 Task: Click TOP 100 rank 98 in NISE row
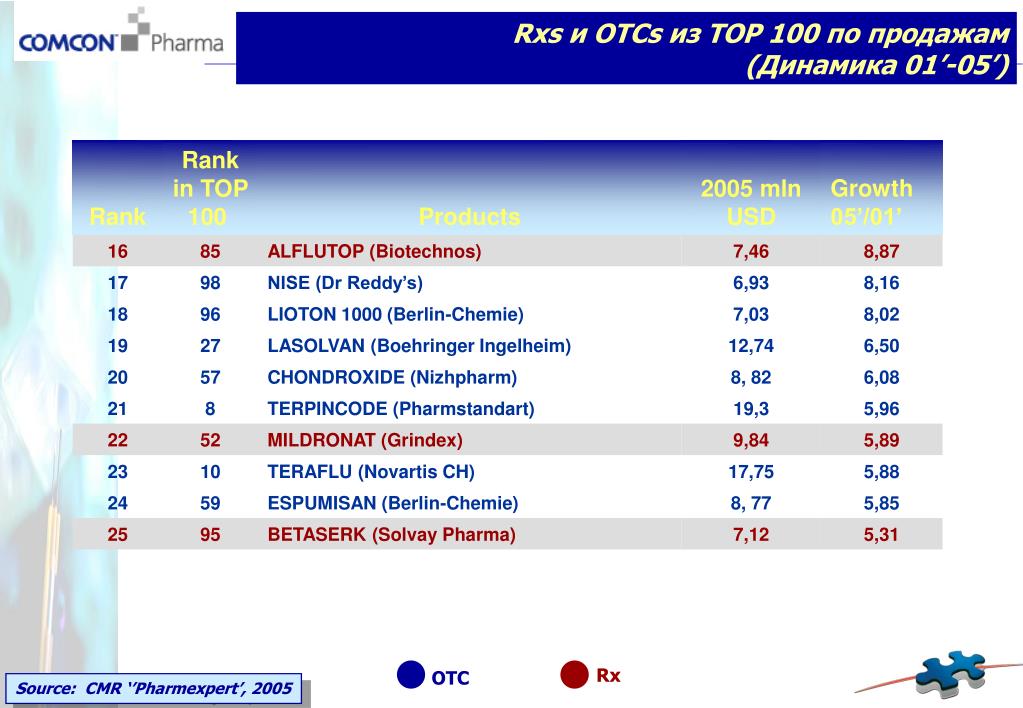pos(210,283)
